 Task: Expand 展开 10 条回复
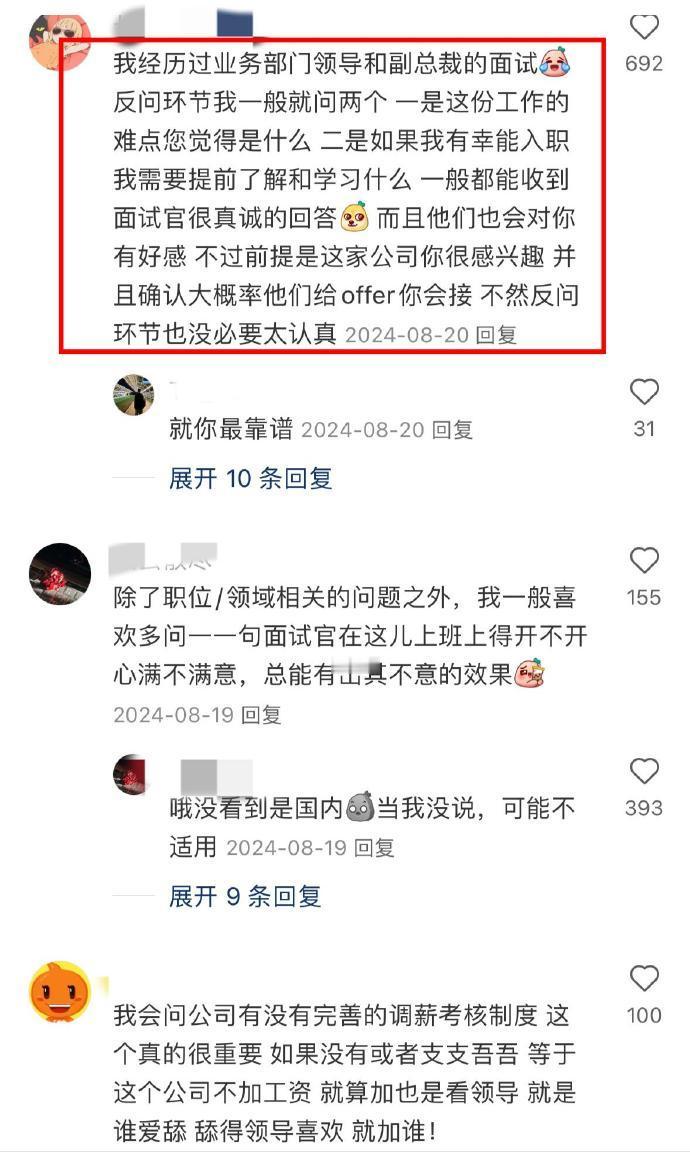pyautogui.click(x=250, y=479)
